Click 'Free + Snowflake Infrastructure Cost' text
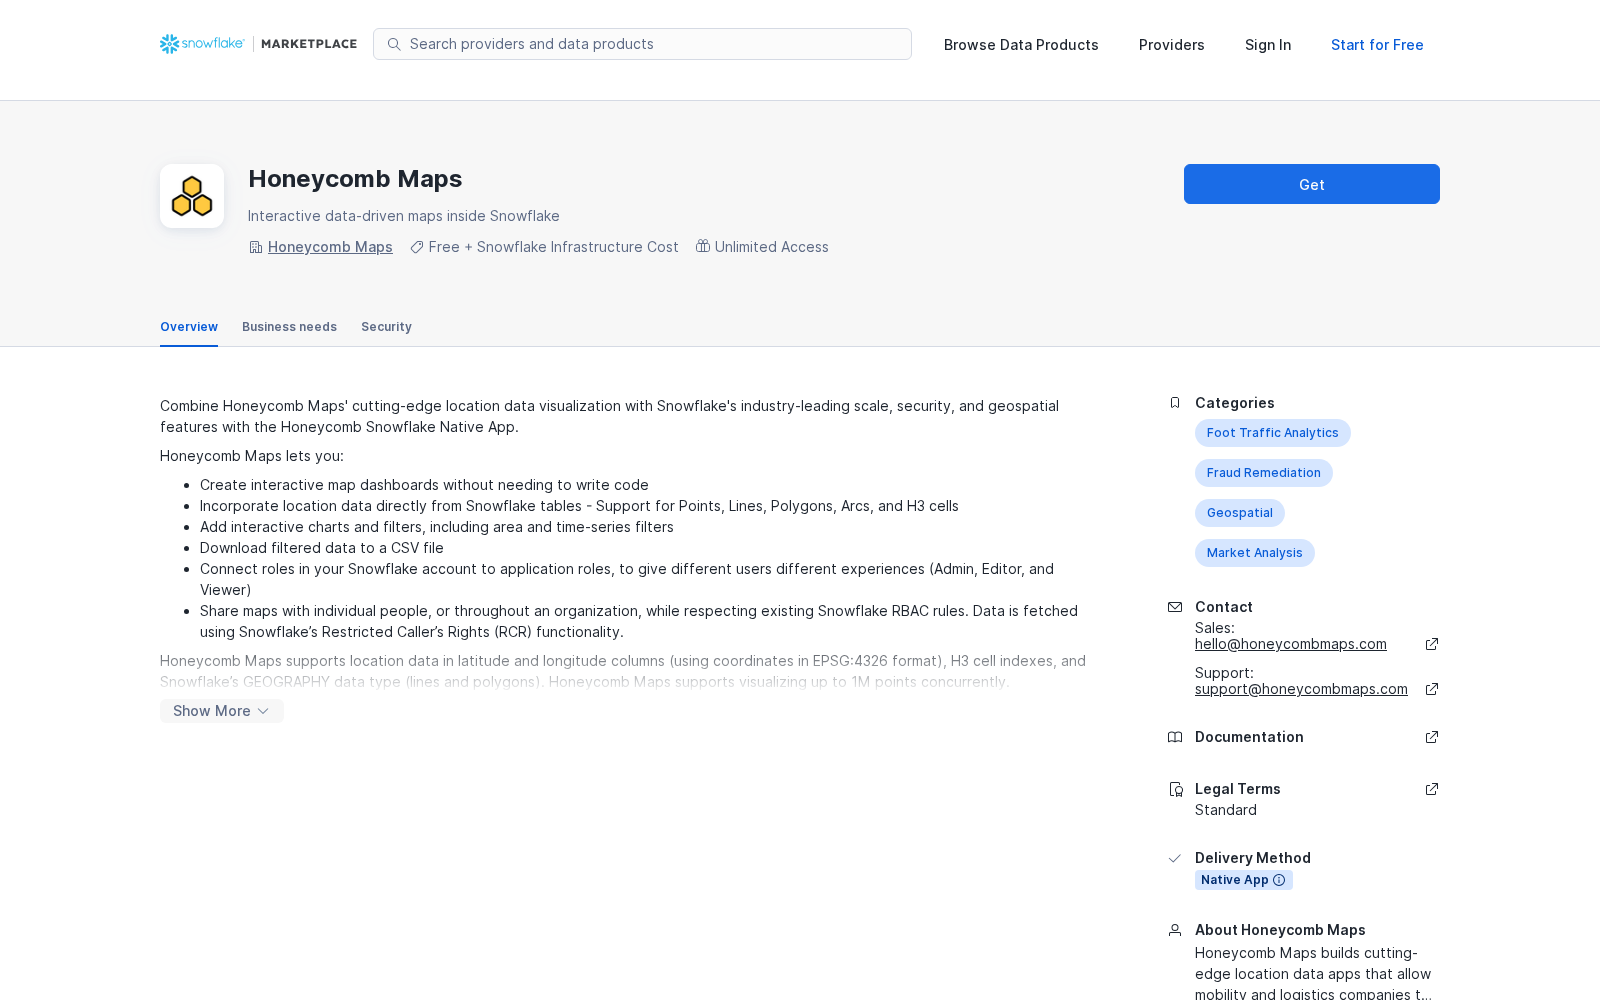Viewport: 1600px width, 1000px height. [554, 247]
